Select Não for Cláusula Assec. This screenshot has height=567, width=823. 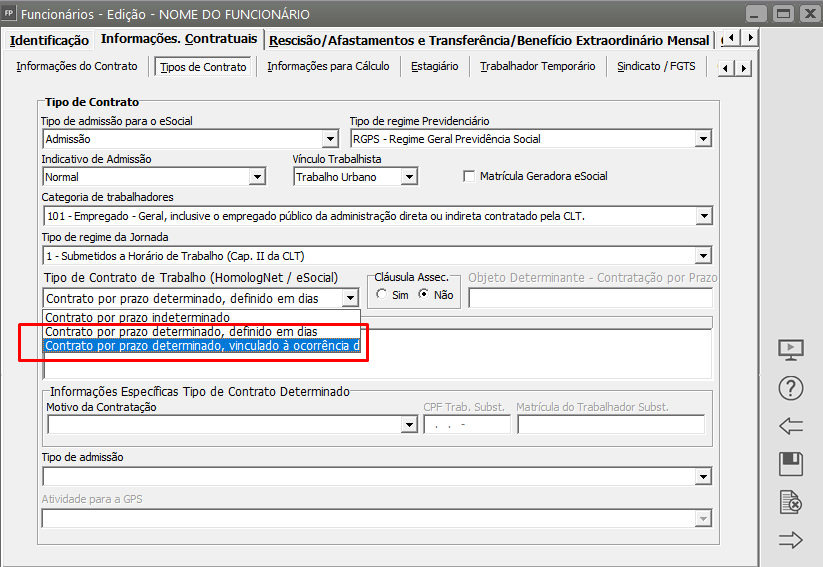(424, 295)
